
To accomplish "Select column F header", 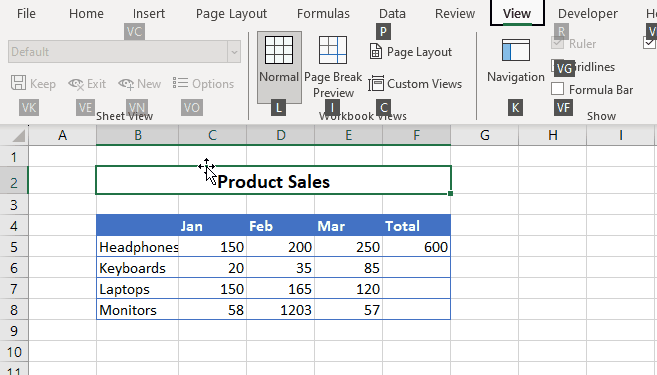I will coord(416,135).
